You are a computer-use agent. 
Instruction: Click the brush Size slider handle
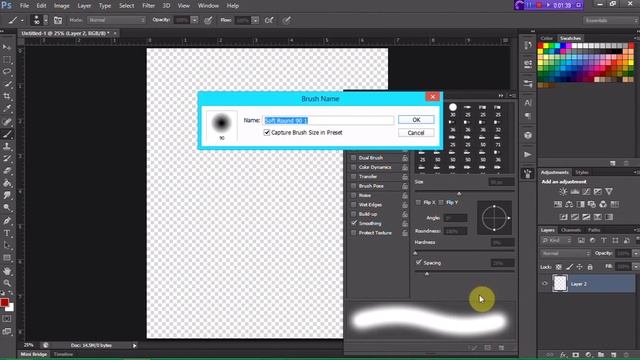click(x=459, y=193)
